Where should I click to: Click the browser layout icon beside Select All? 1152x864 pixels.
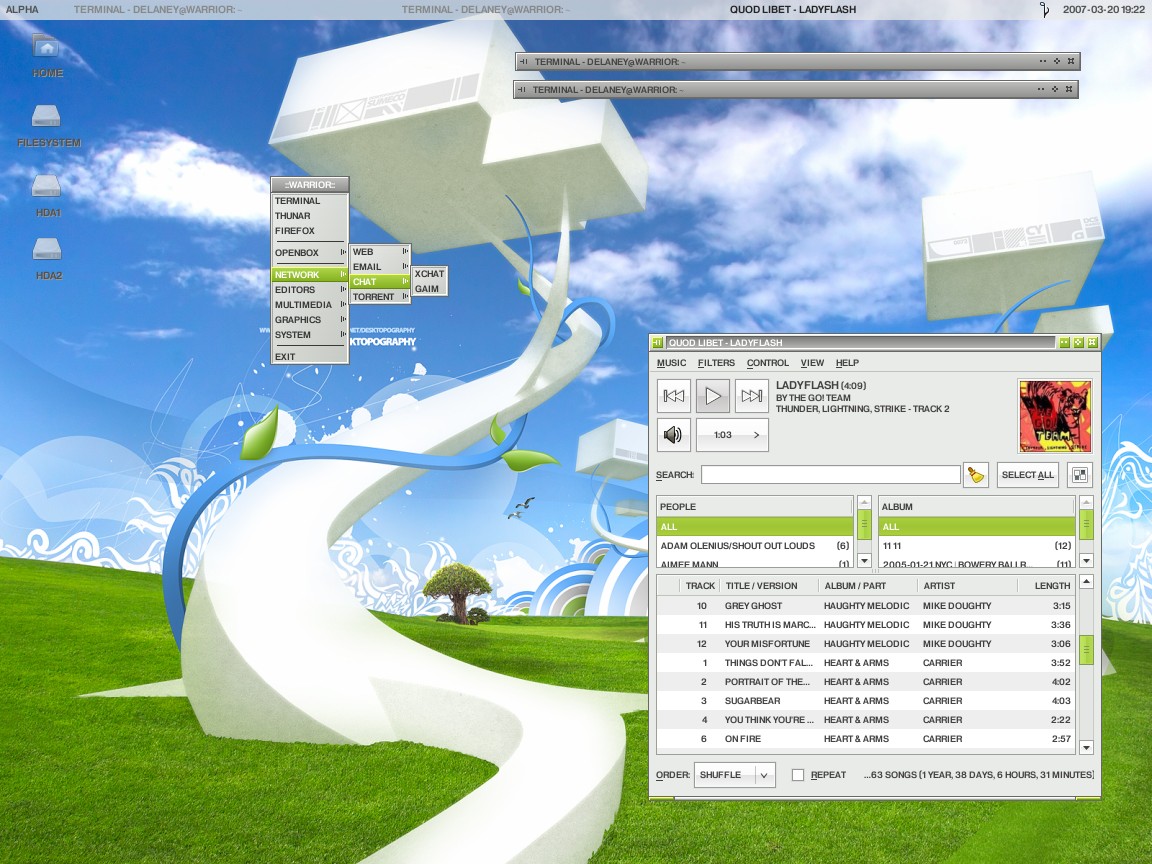(x=1079, y=475)
